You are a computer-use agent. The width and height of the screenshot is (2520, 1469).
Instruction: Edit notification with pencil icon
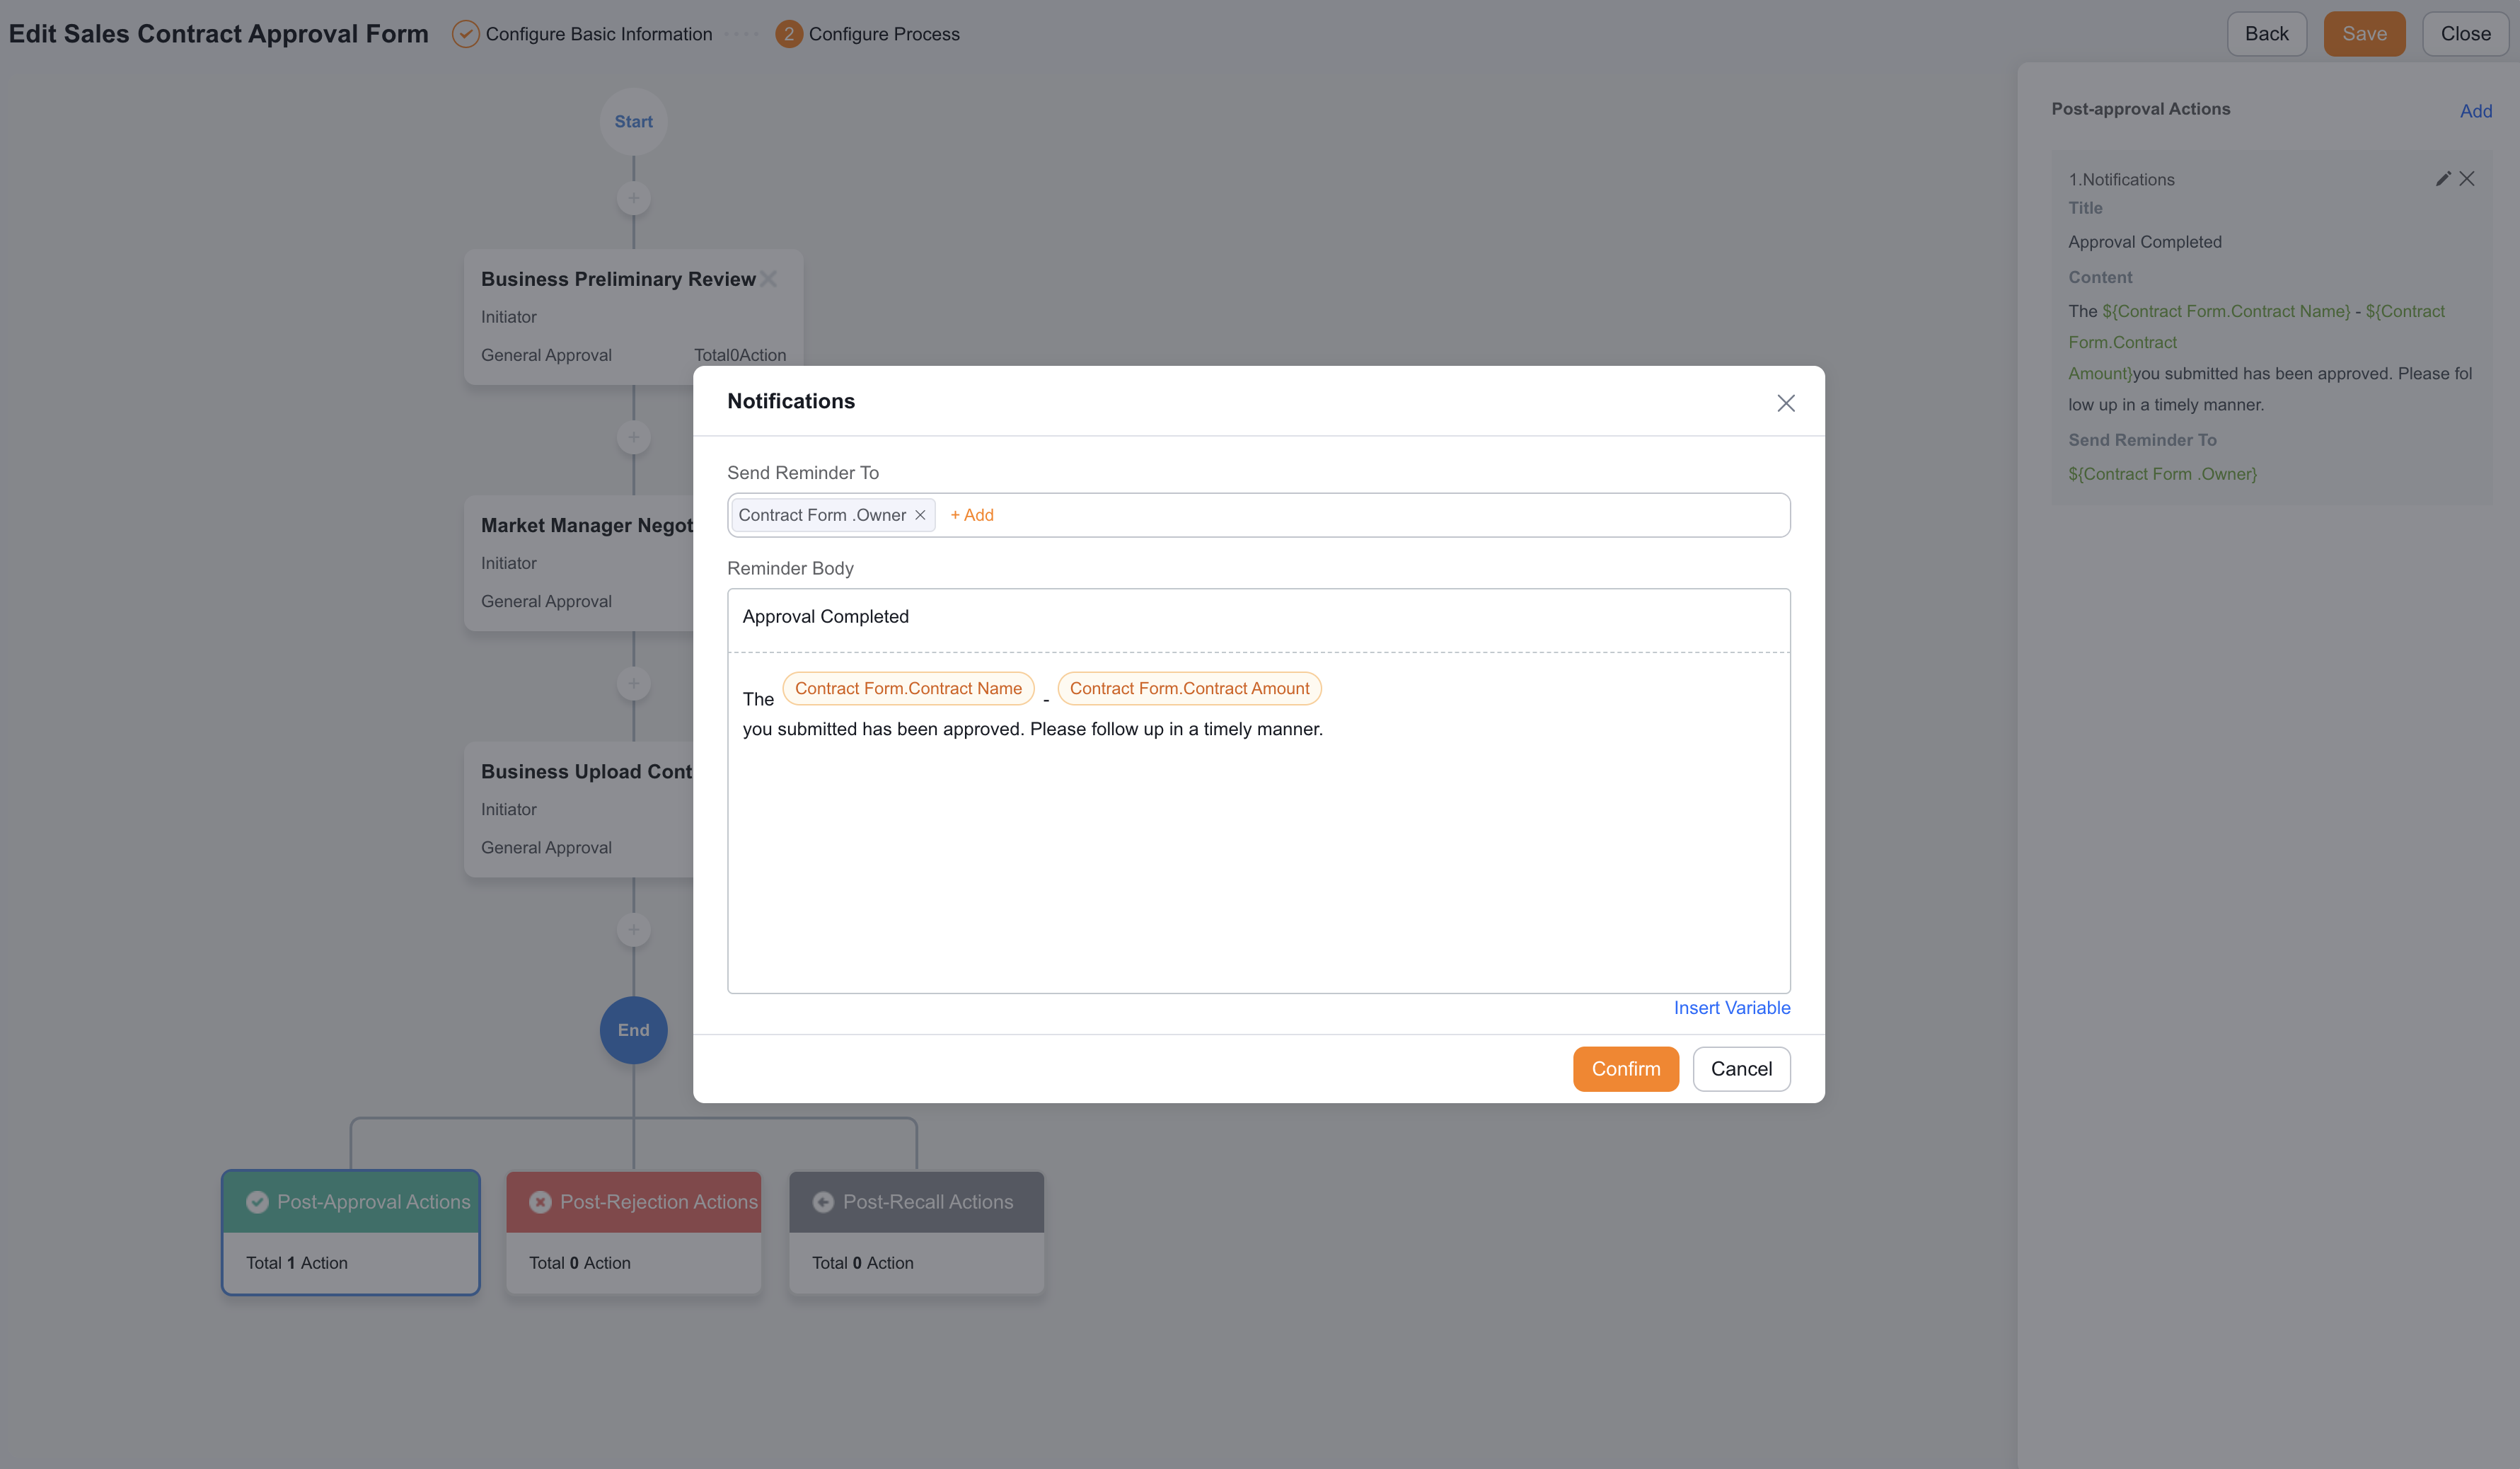pyautogui.click(x=2443, y=178)
